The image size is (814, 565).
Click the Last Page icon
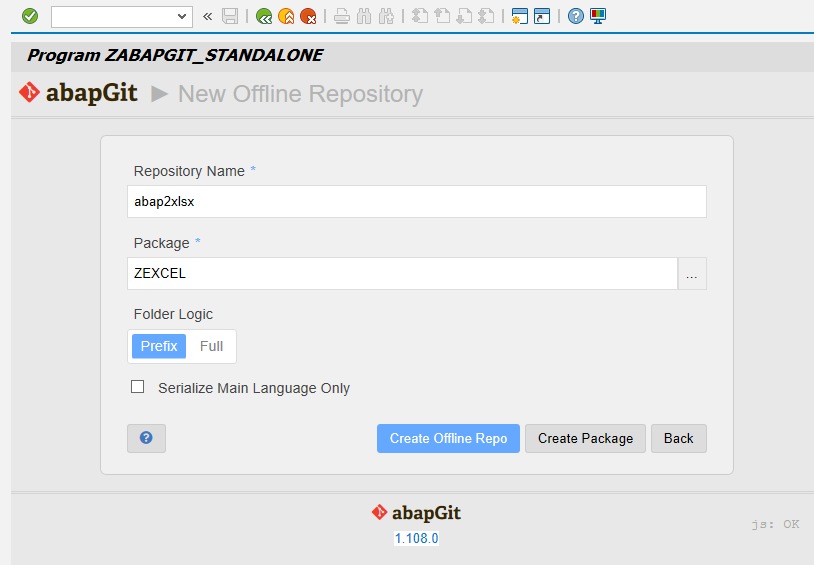click(x=486, y=17)
